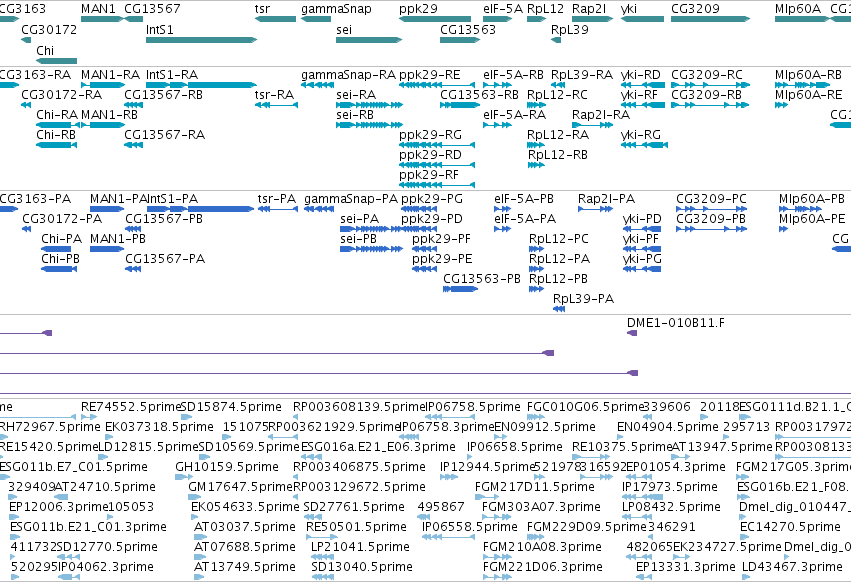Click transcript Mlp60A-RB
Screen dimensions: 851x582
tap(809, 74)
